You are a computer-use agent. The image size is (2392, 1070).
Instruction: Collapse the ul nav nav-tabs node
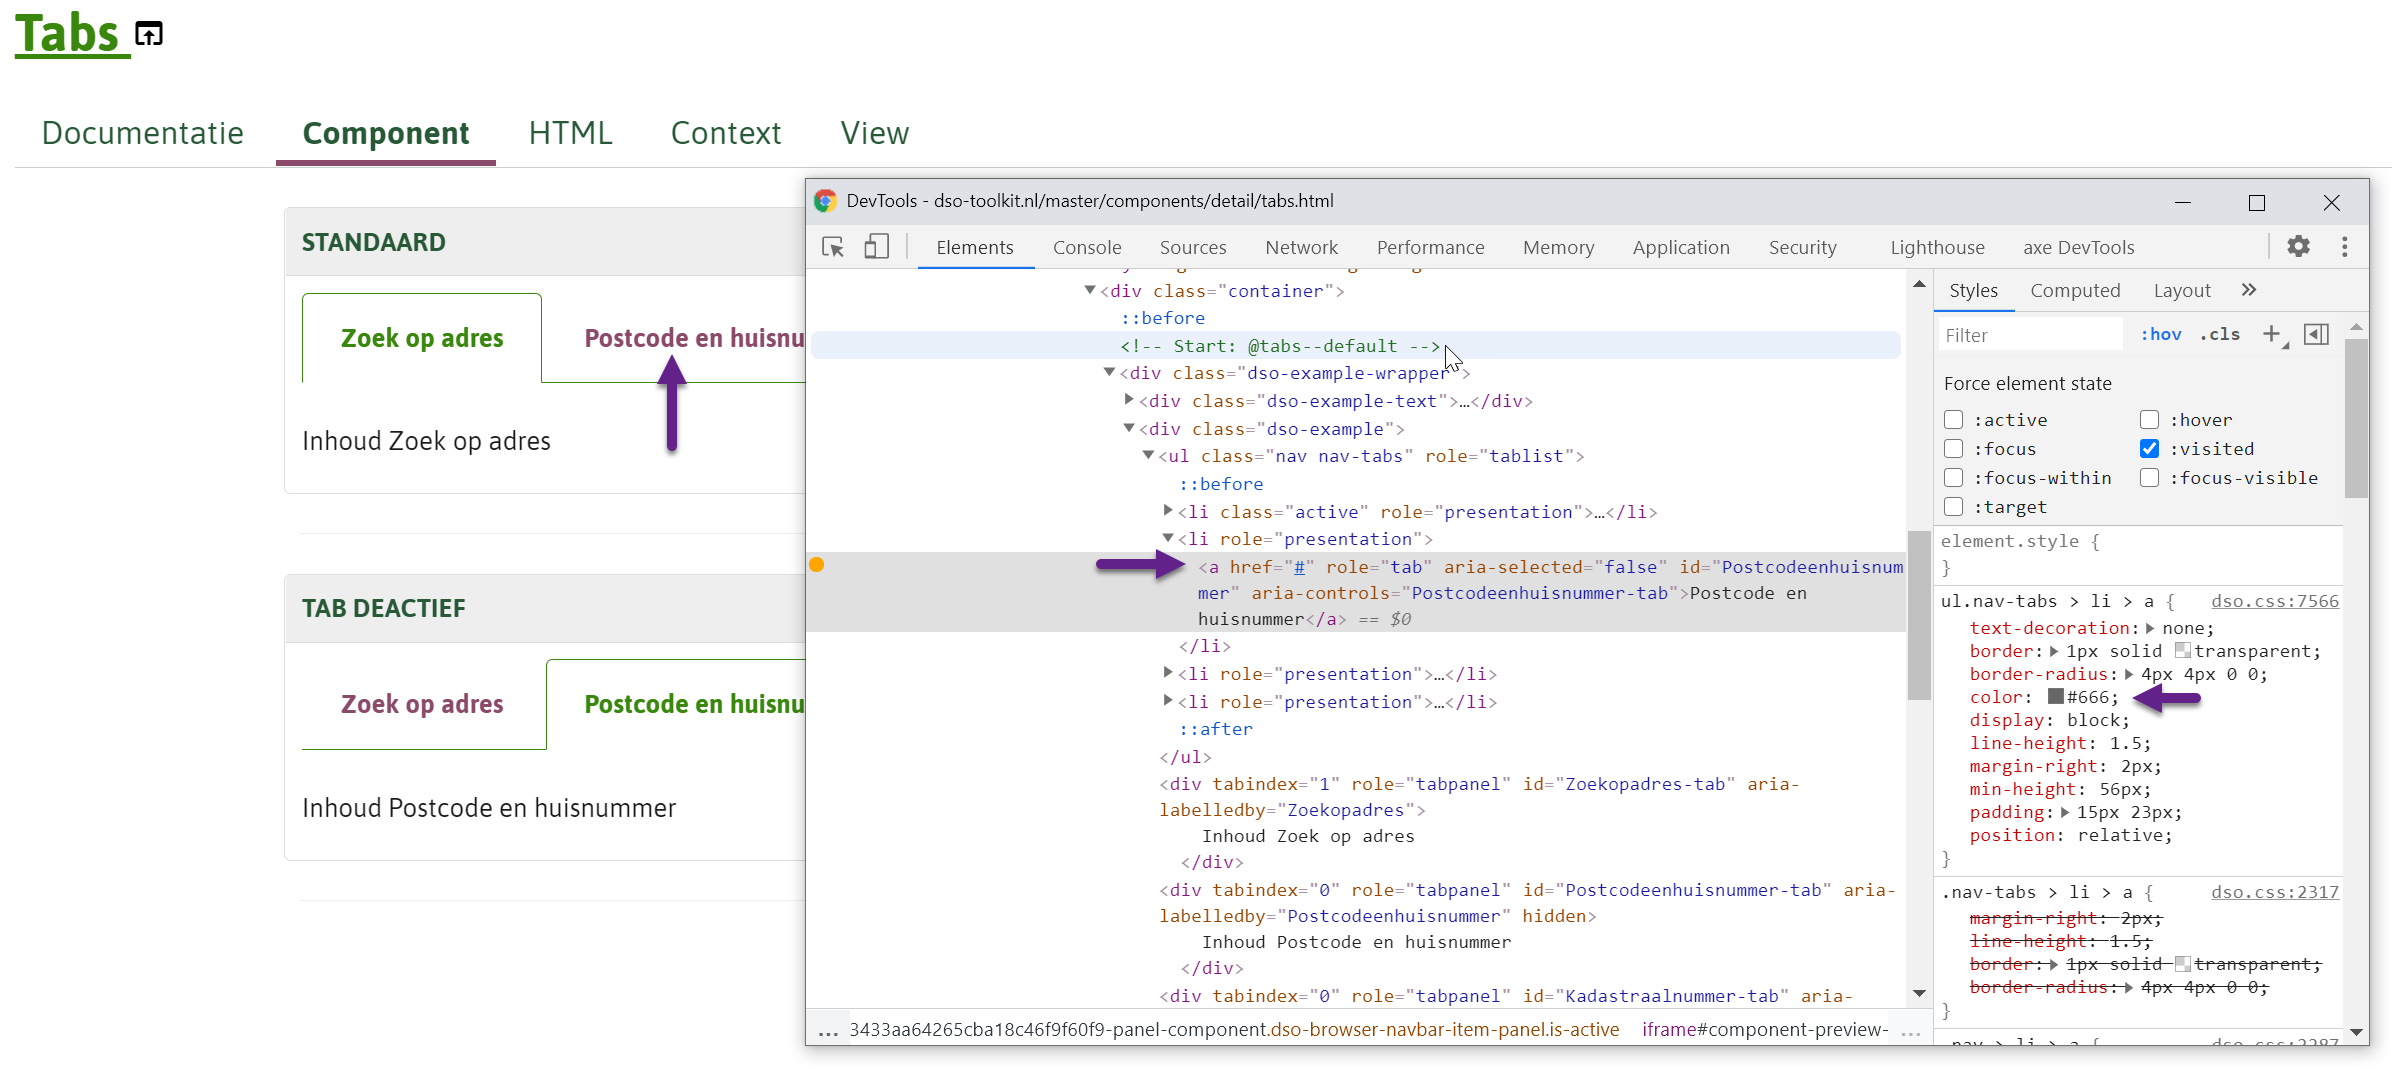coord(1149,455)
